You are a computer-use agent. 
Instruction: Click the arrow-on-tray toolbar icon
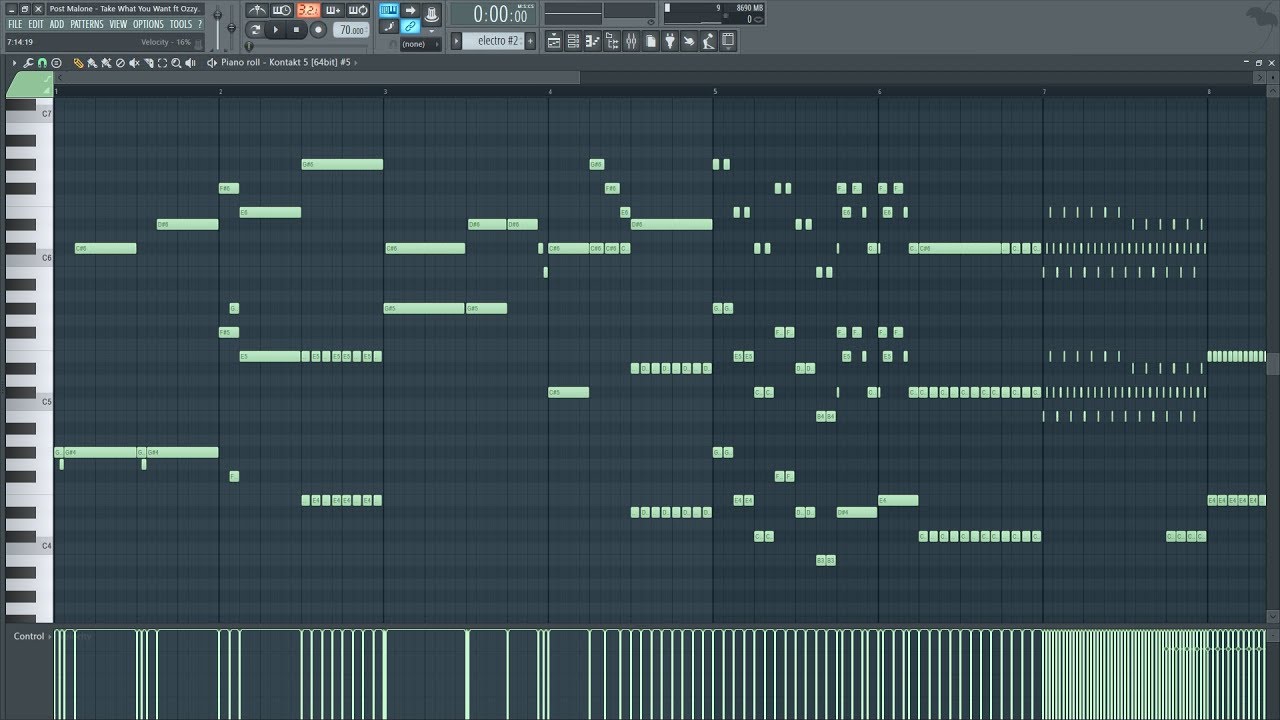click(x=689, y=41)
